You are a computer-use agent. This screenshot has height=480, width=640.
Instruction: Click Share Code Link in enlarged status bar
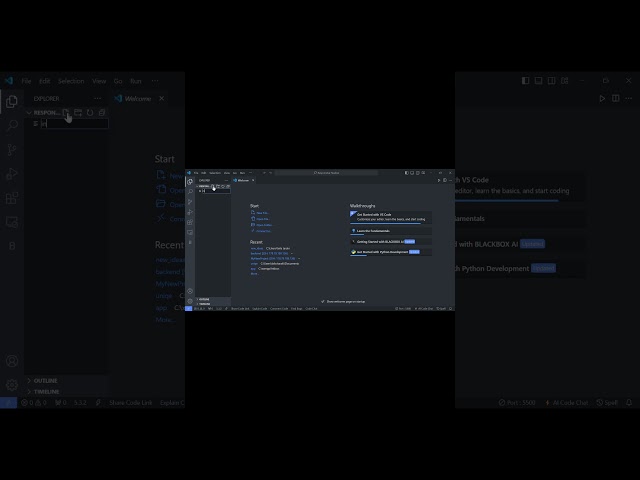pos(131,402)
